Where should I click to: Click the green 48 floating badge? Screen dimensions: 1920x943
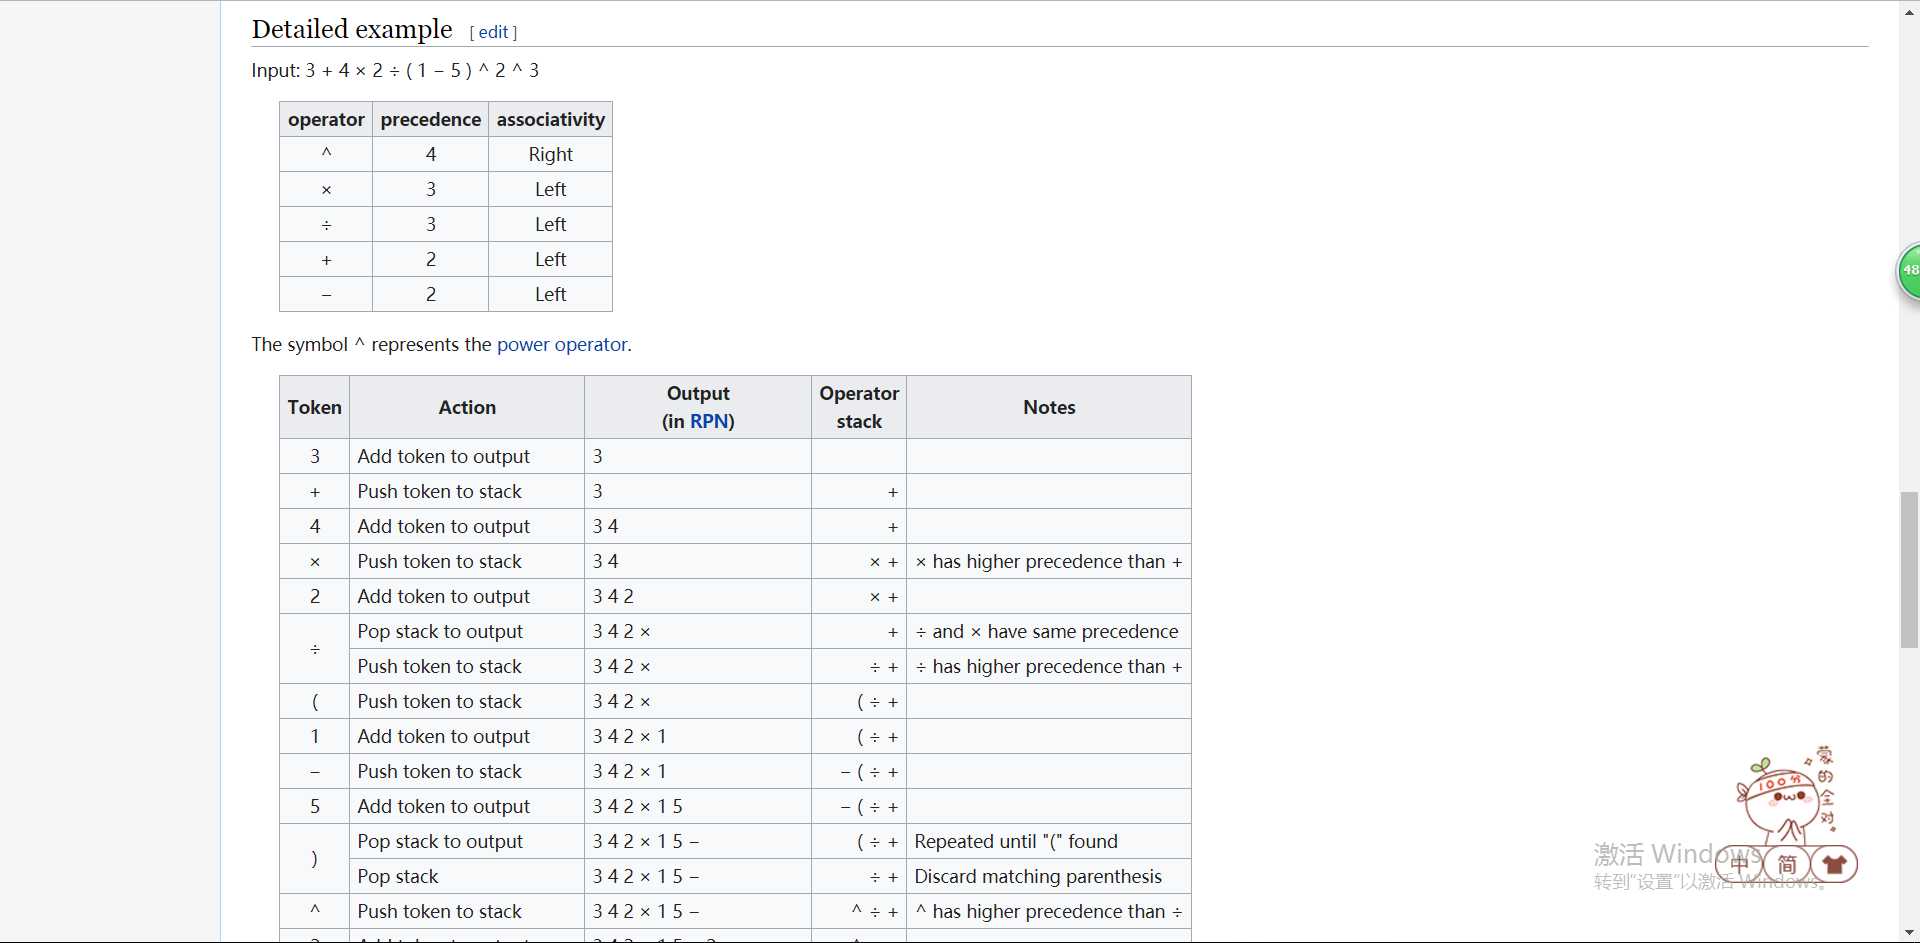1909,270
